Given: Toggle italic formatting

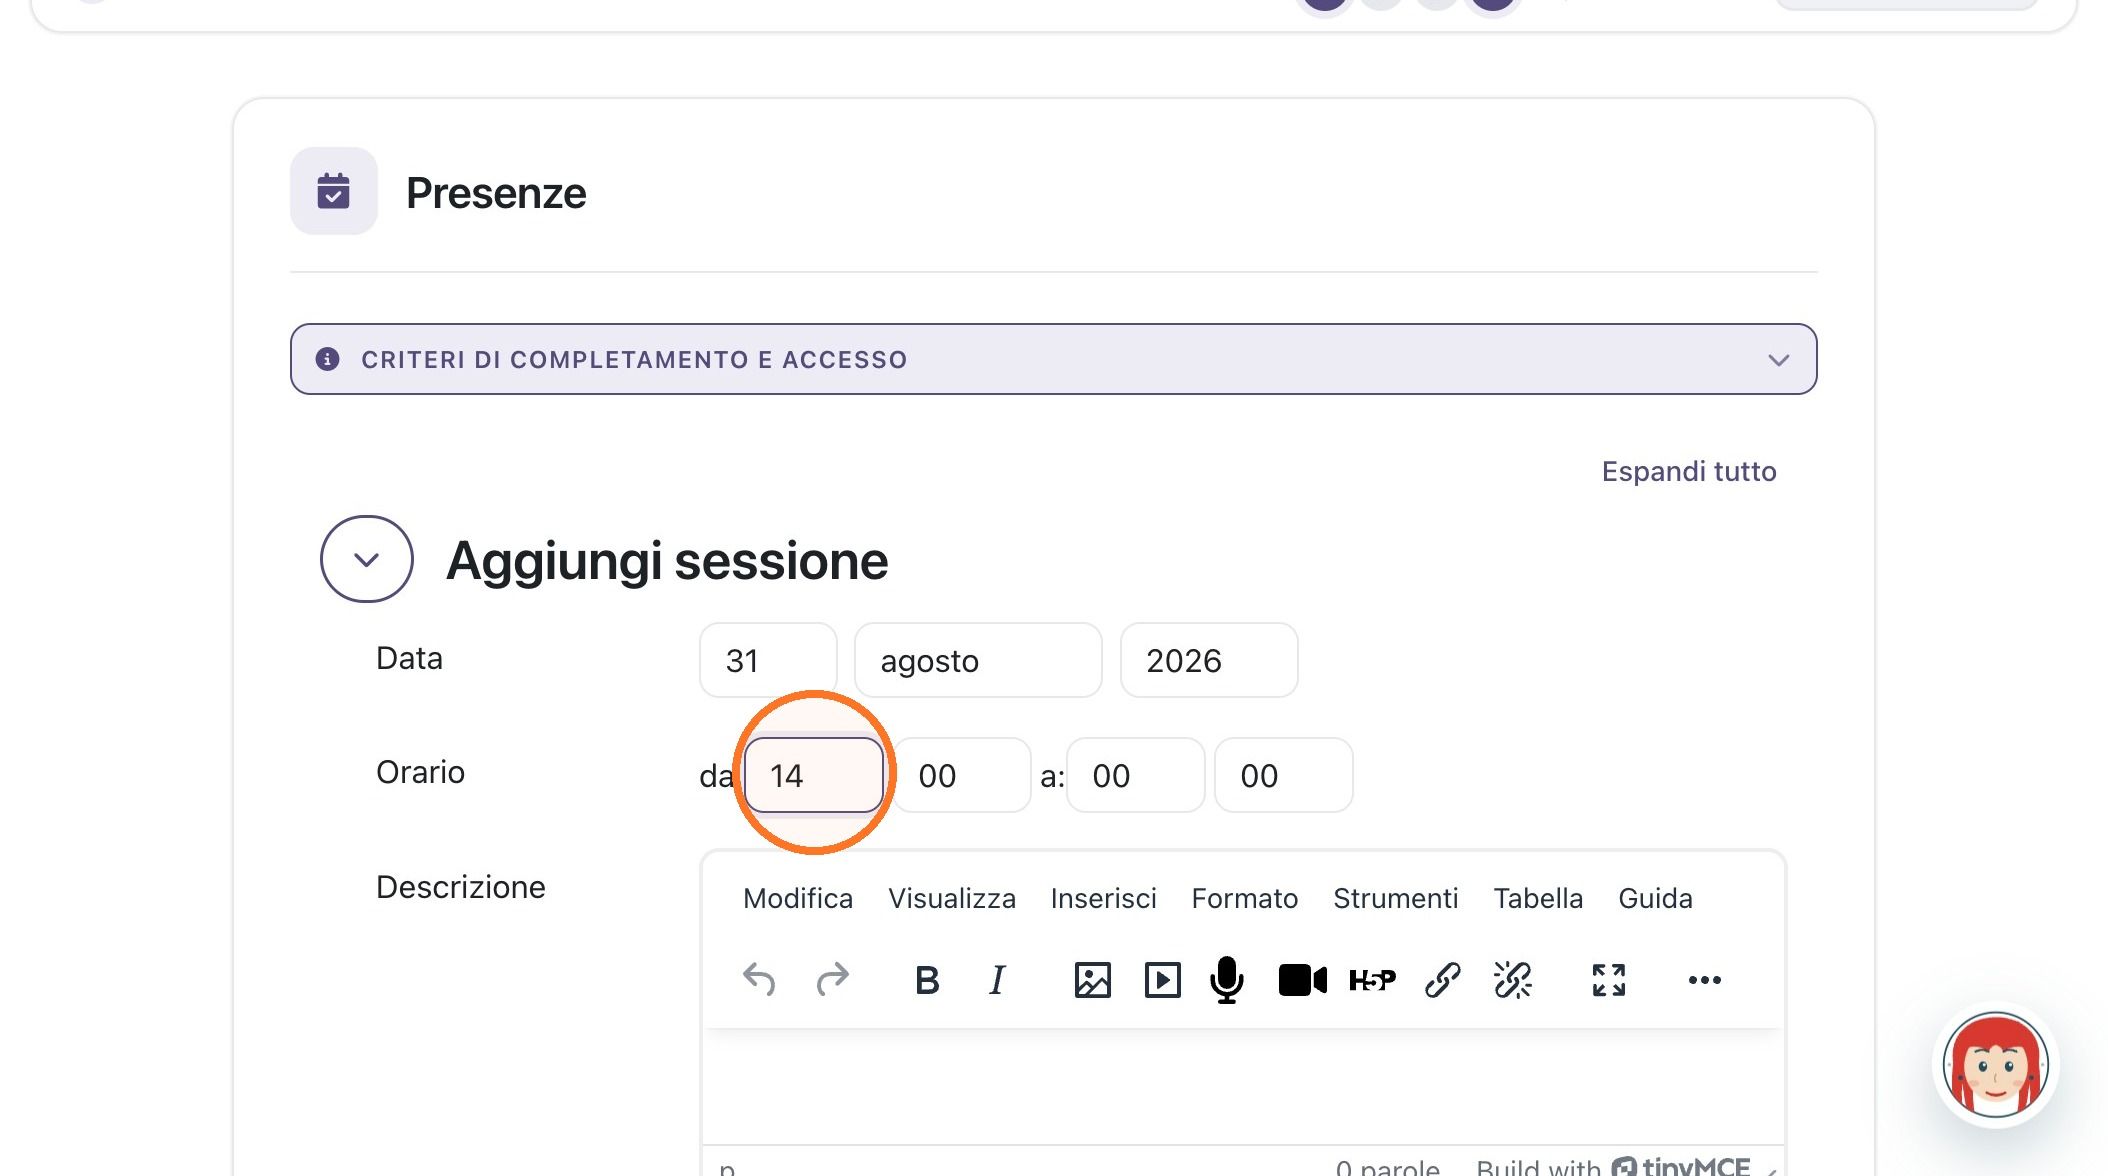Looking at the screenshot, I should click(997, 979).
